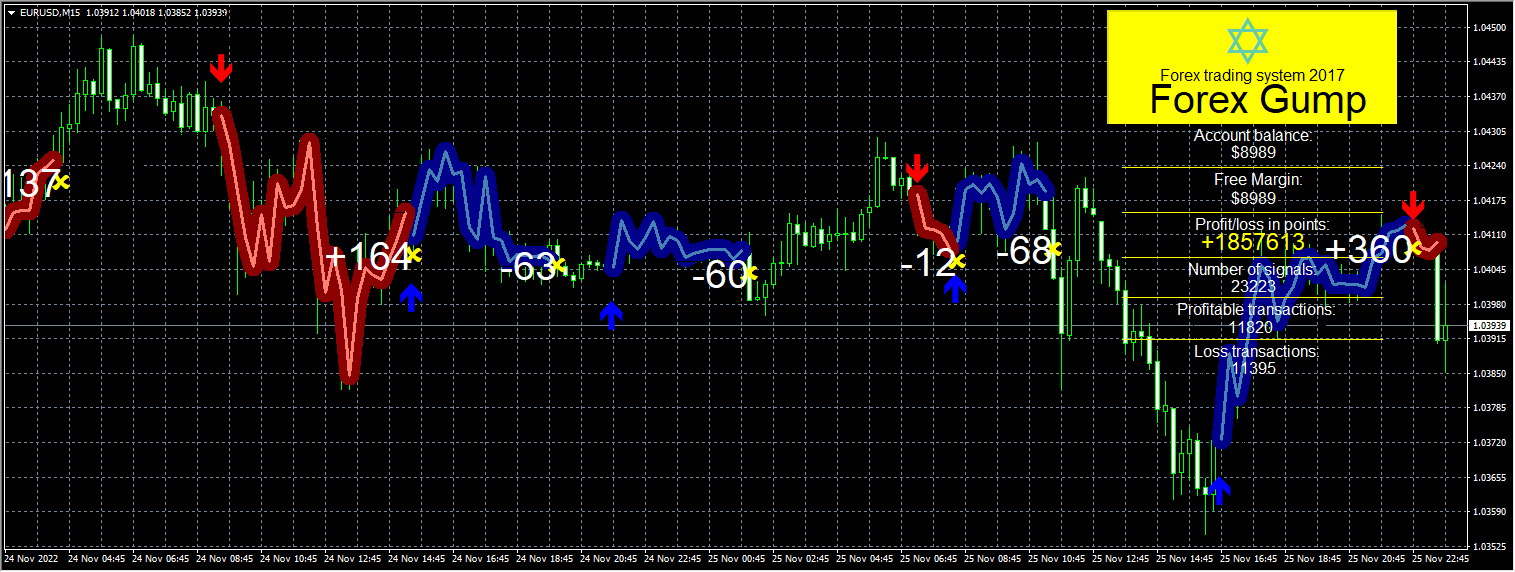The width and height of the screenshot is (1515, 572).
Task: Click the EURUSD,M15 chart title text
Action: tap(51, 12)
